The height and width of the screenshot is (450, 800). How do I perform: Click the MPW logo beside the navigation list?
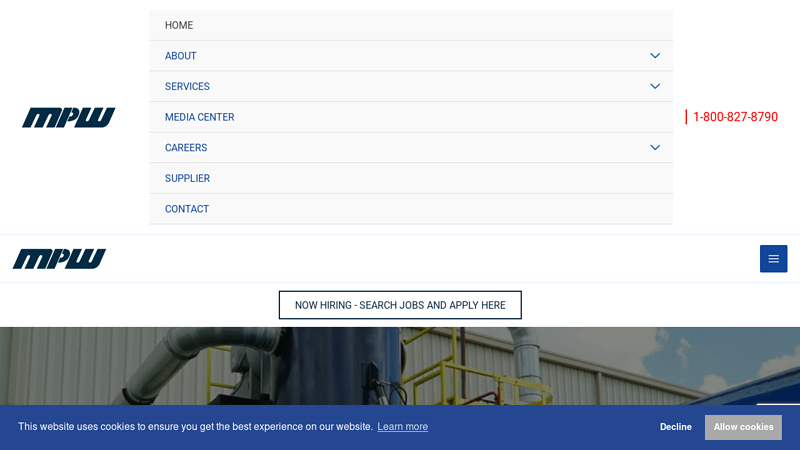click(68, 118)
